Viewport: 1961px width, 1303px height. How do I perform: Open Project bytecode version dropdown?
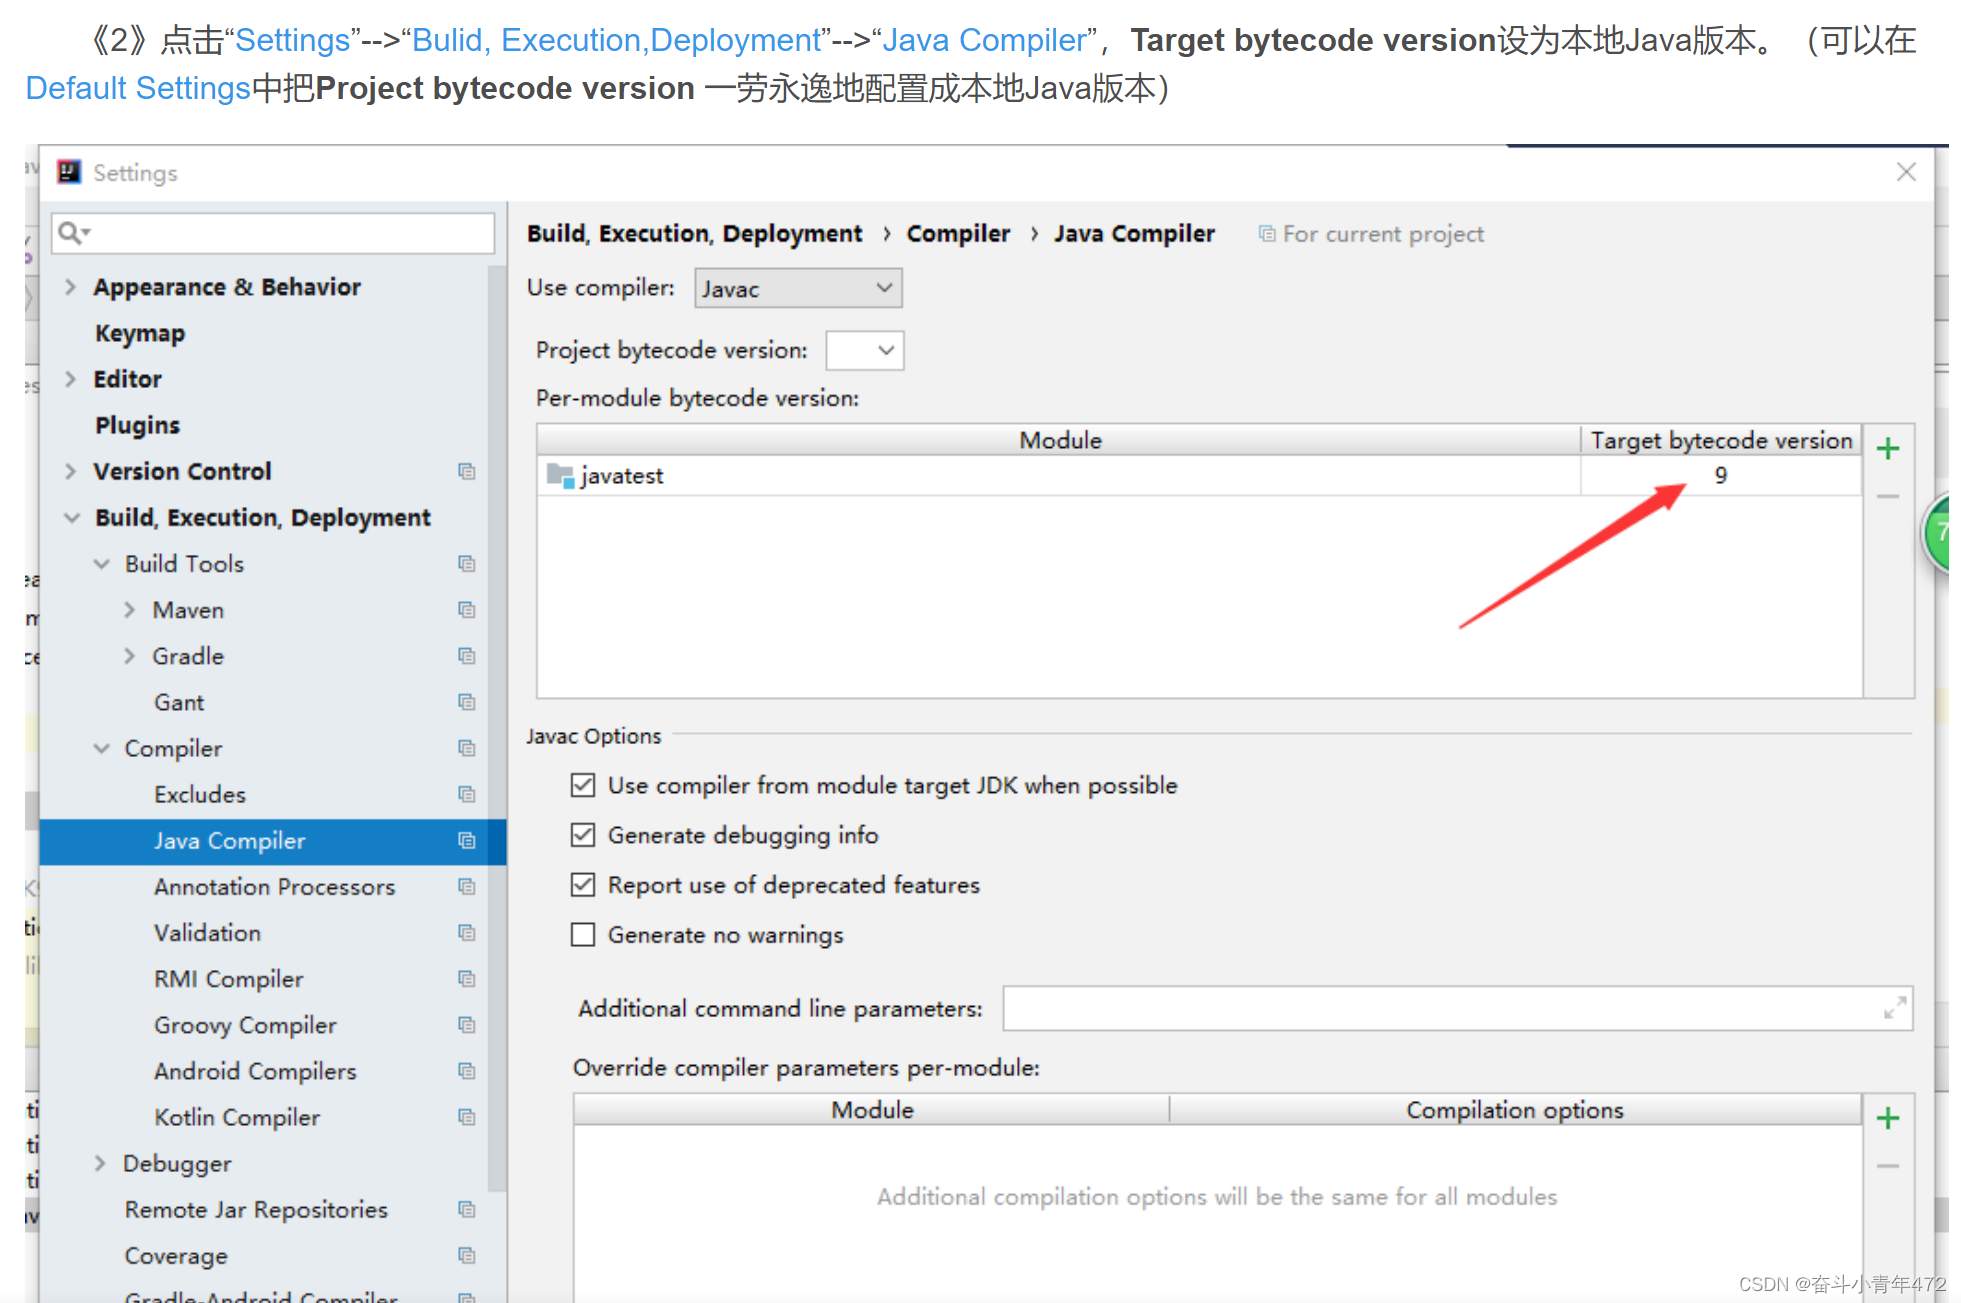click(x=865, y=350)
